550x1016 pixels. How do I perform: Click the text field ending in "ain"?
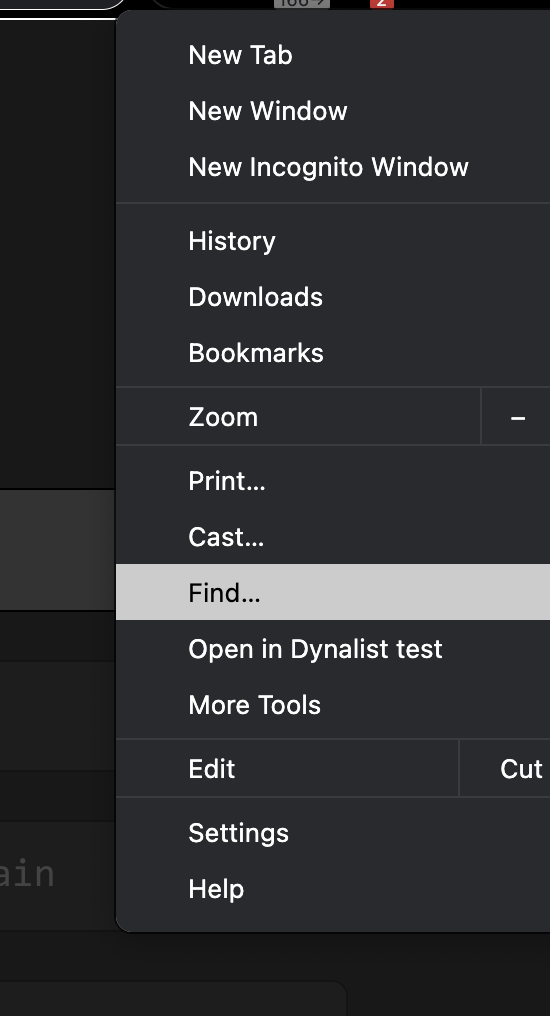[58, 875]
